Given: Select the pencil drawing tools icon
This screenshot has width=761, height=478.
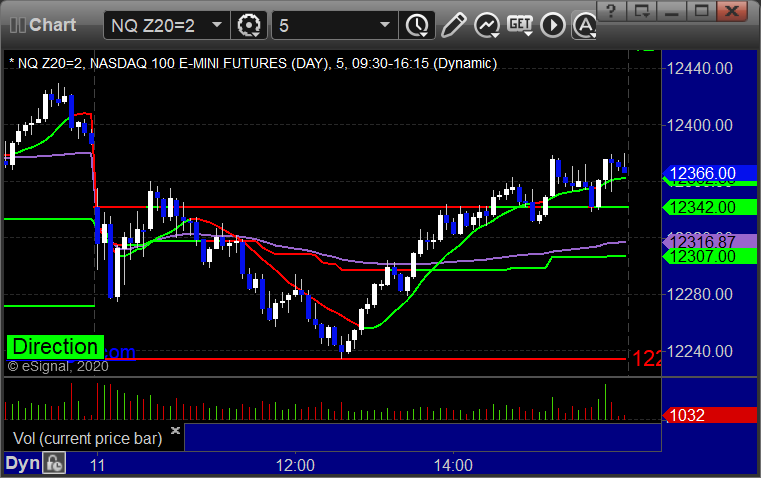Looking at the screenshot, I should (x=454, y=25).
